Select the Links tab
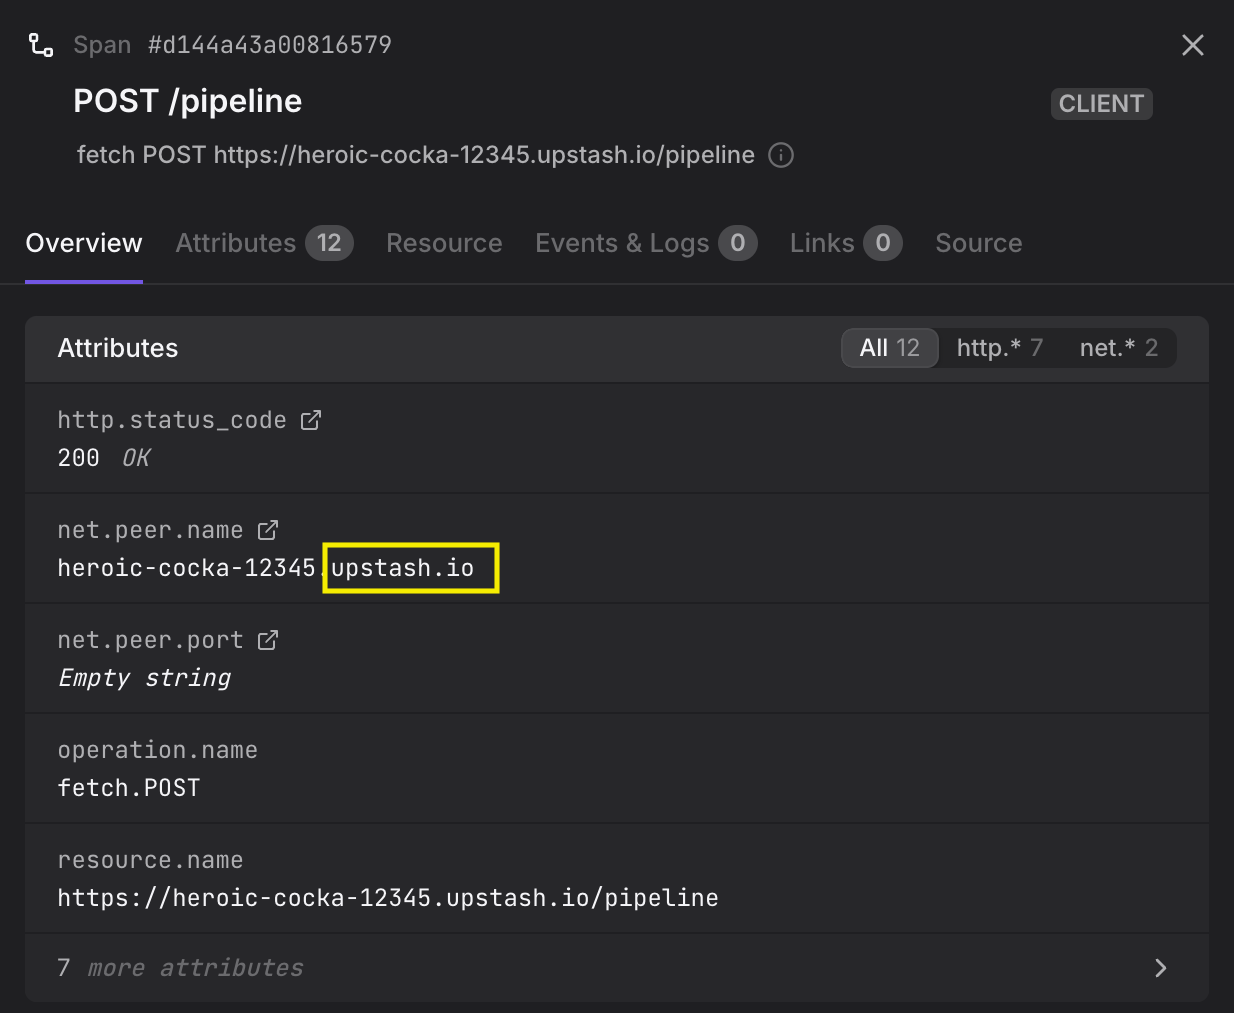1234x1013 pixels. [846, 243]
